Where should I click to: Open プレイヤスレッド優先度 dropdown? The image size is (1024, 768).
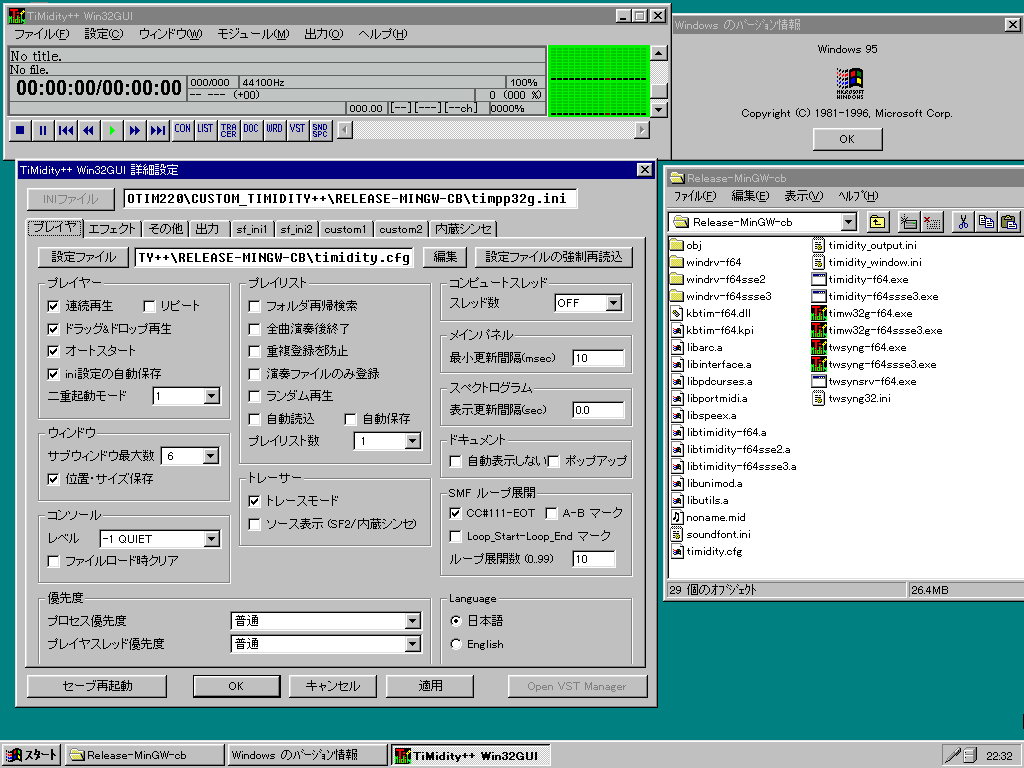[x=412, y=644]
